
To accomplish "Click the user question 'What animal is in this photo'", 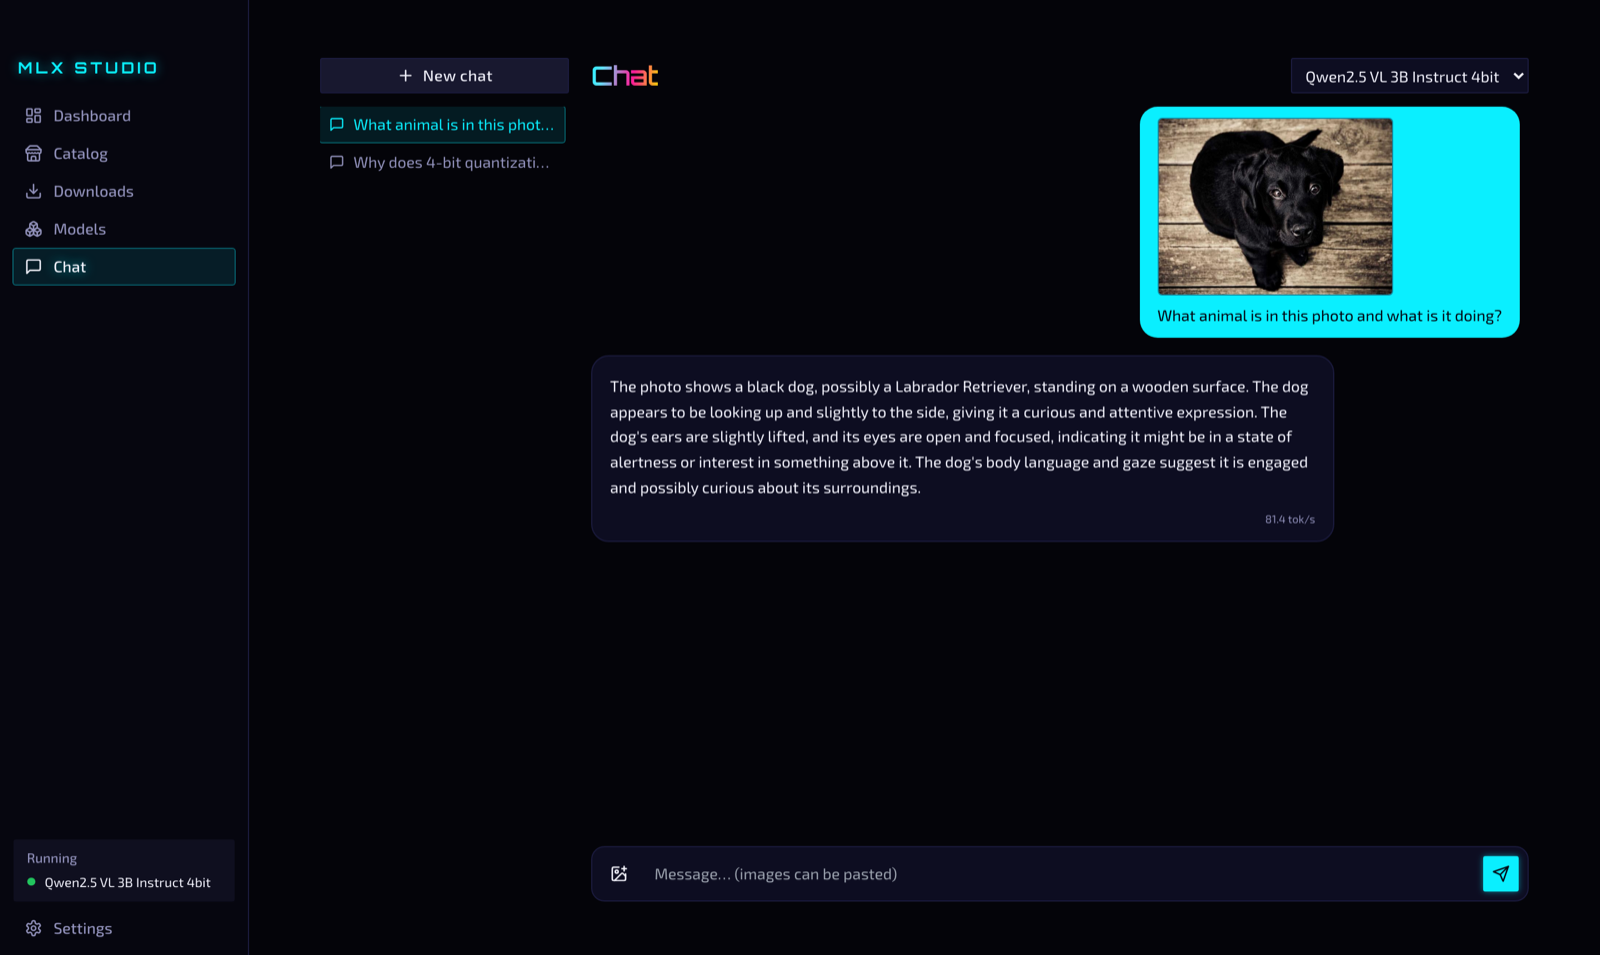I will click(1329, 316).
